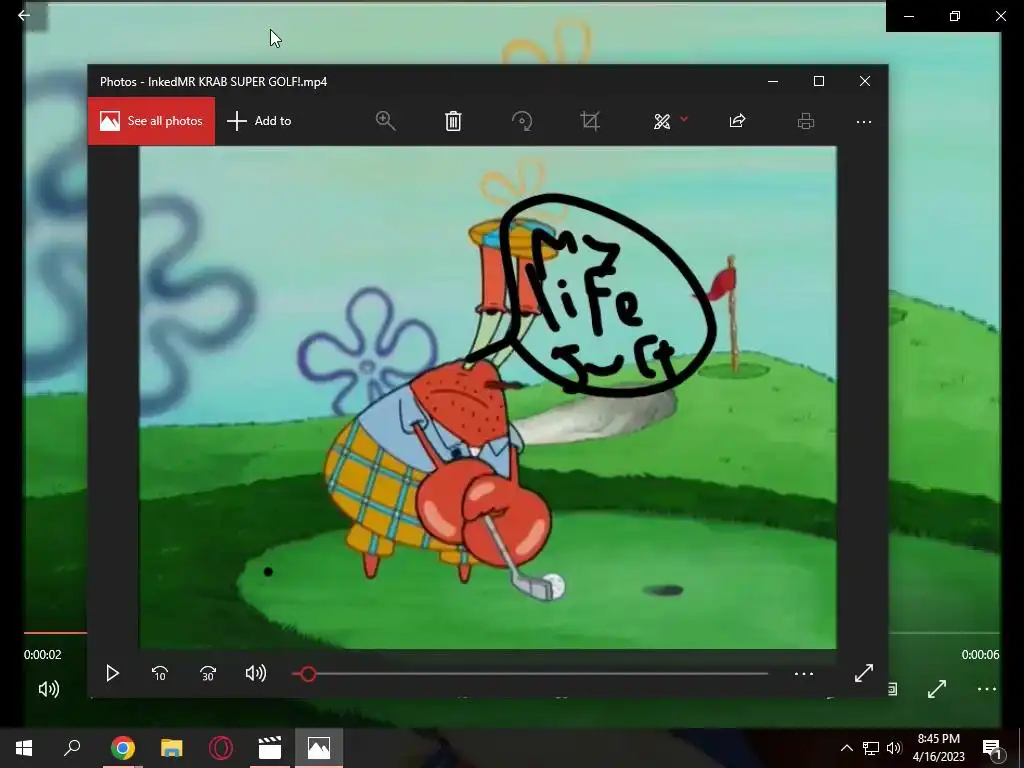The width and height of the screenshot is (1024, 768).
Task: Expand Edit & Create dropdown arrow
Action: (x=684, y=119)
